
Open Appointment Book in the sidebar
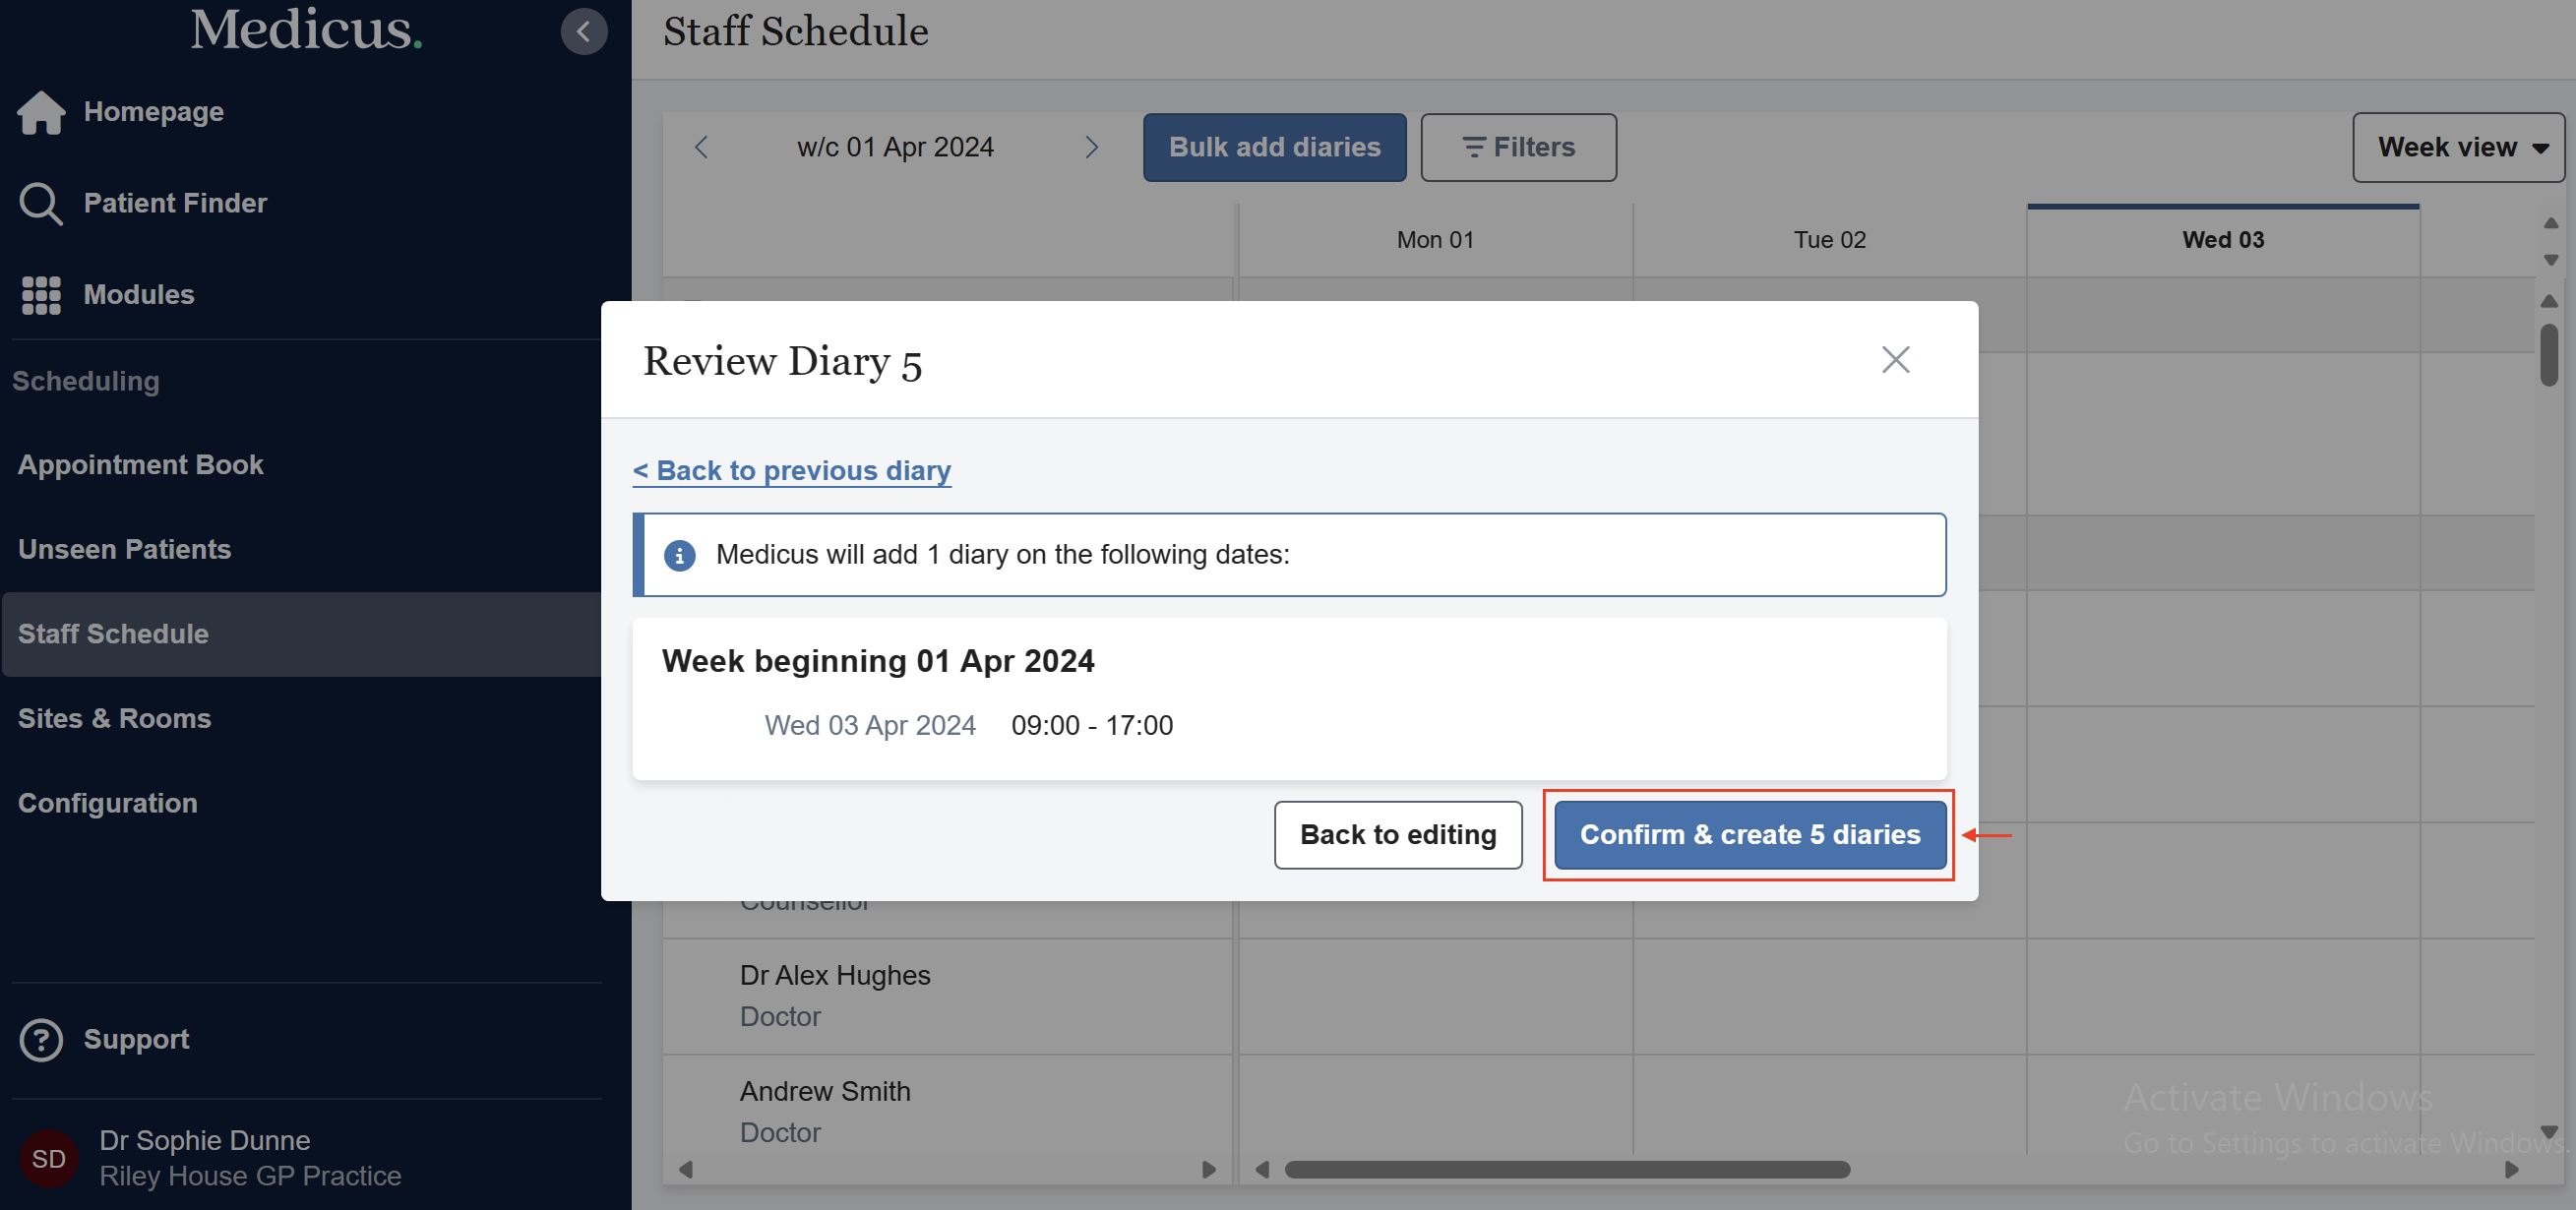[140, 465]
